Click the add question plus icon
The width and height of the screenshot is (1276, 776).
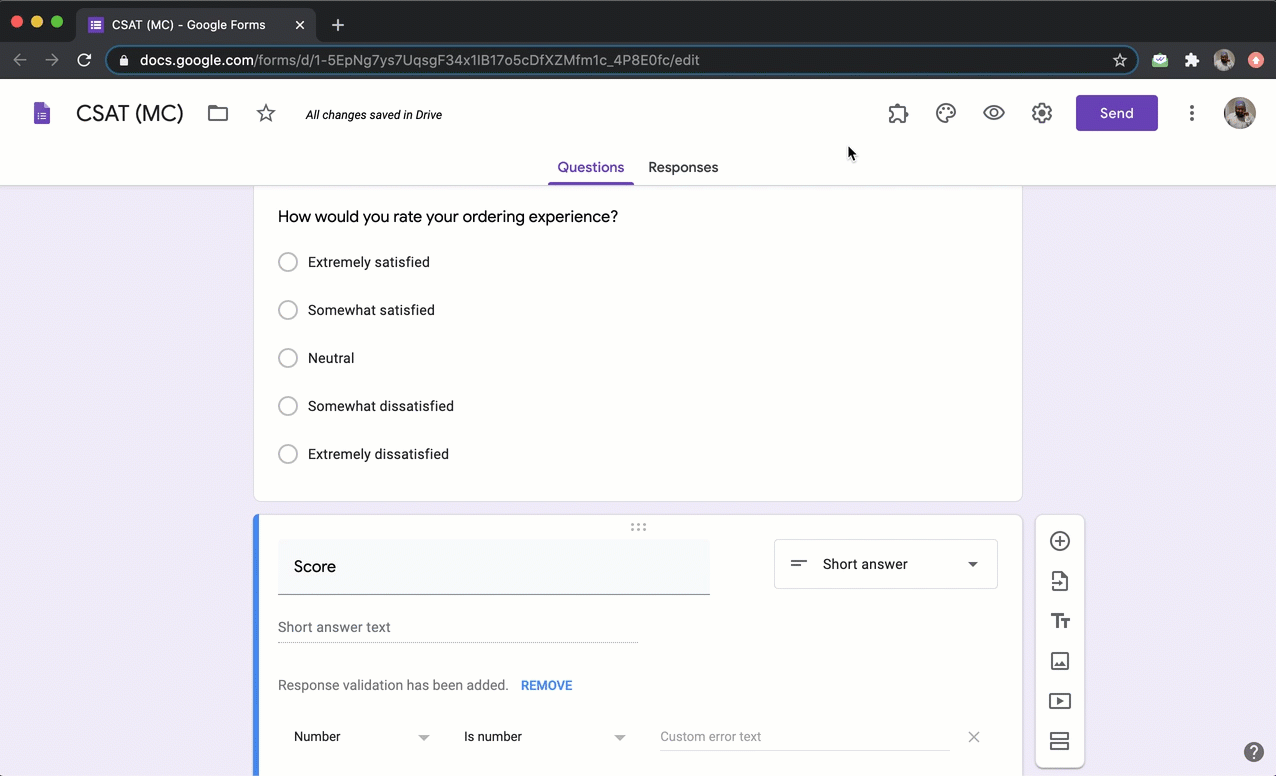(1060, 541)
